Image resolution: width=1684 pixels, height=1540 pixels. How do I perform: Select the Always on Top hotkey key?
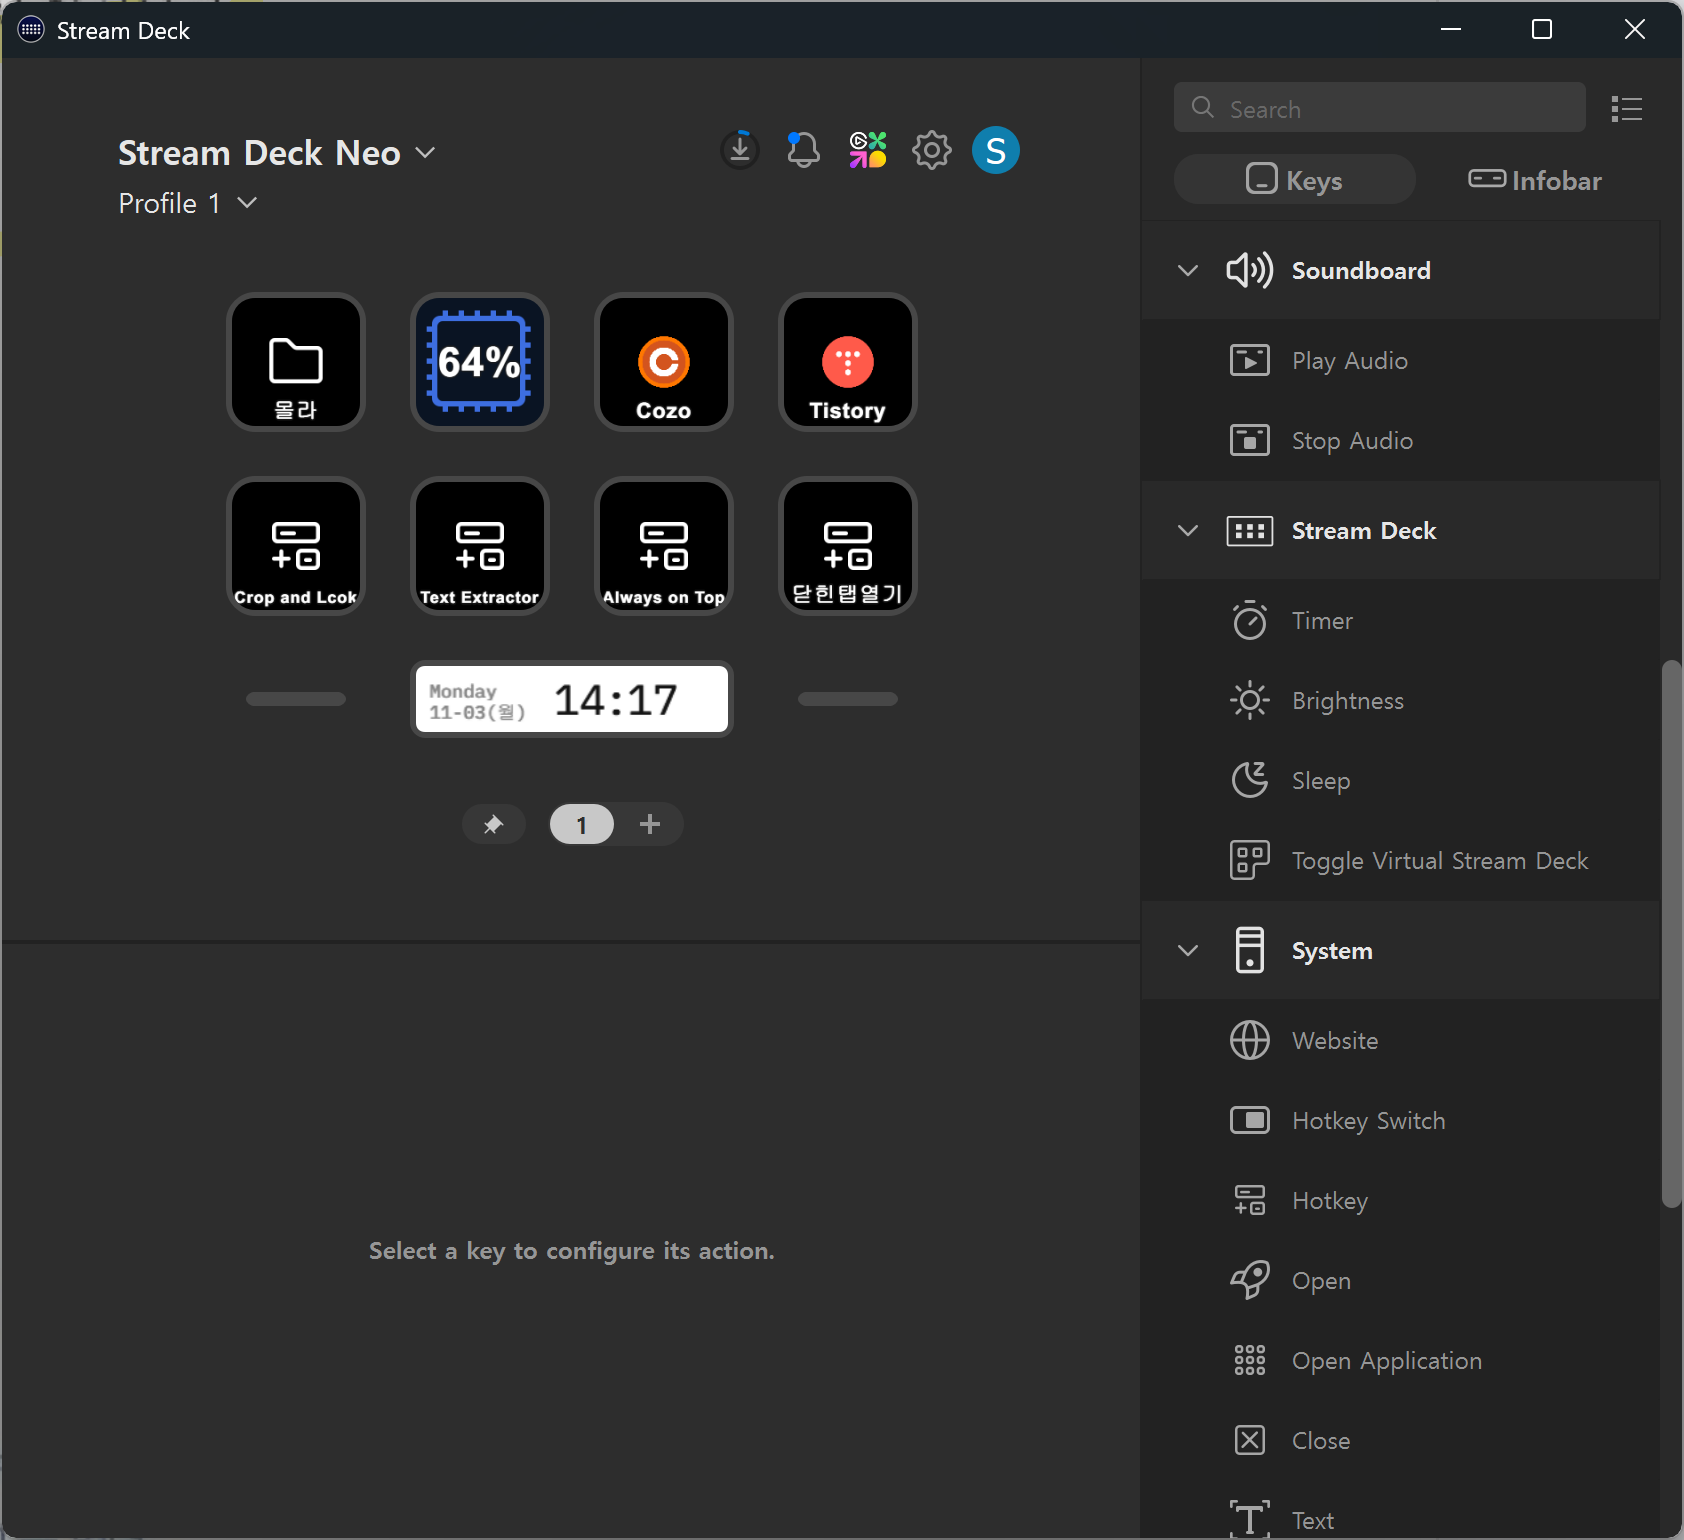(664, 546)
